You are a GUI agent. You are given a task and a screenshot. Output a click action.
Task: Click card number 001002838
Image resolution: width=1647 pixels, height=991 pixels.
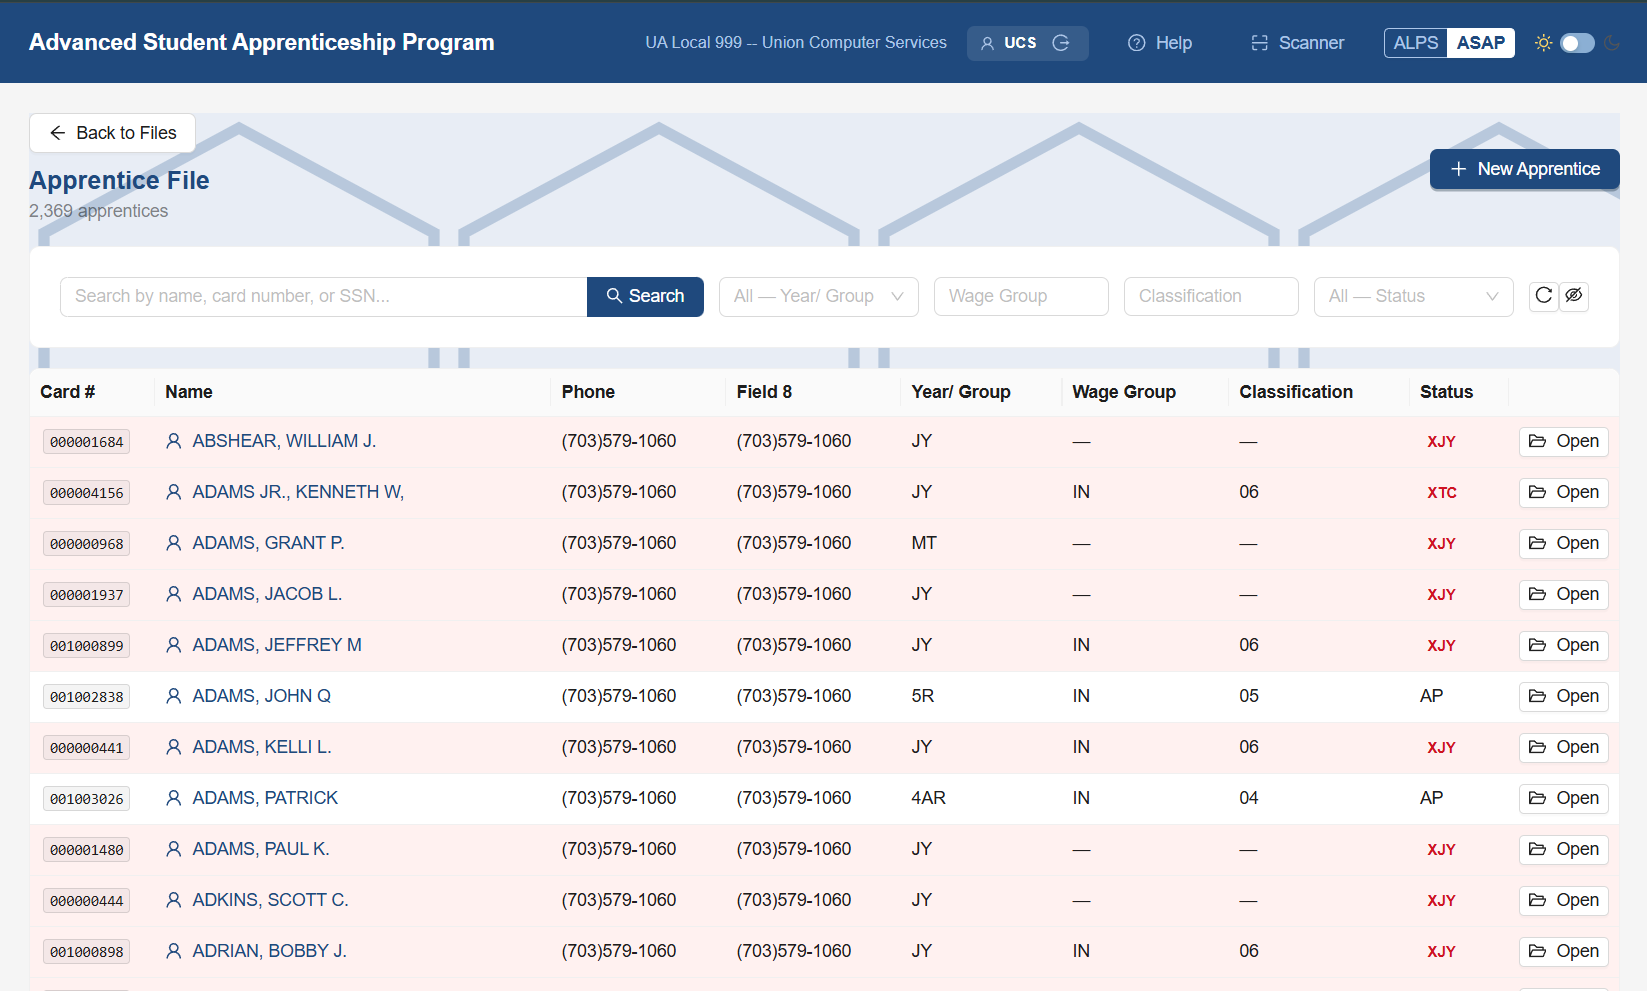[x=87, y=697]
